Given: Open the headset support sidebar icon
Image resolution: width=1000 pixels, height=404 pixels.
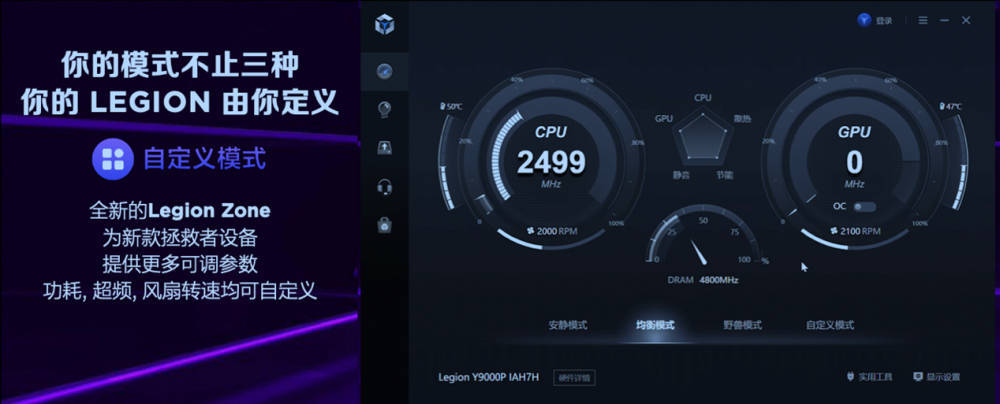Looking at the screenshot, I should tap(385, 187).
